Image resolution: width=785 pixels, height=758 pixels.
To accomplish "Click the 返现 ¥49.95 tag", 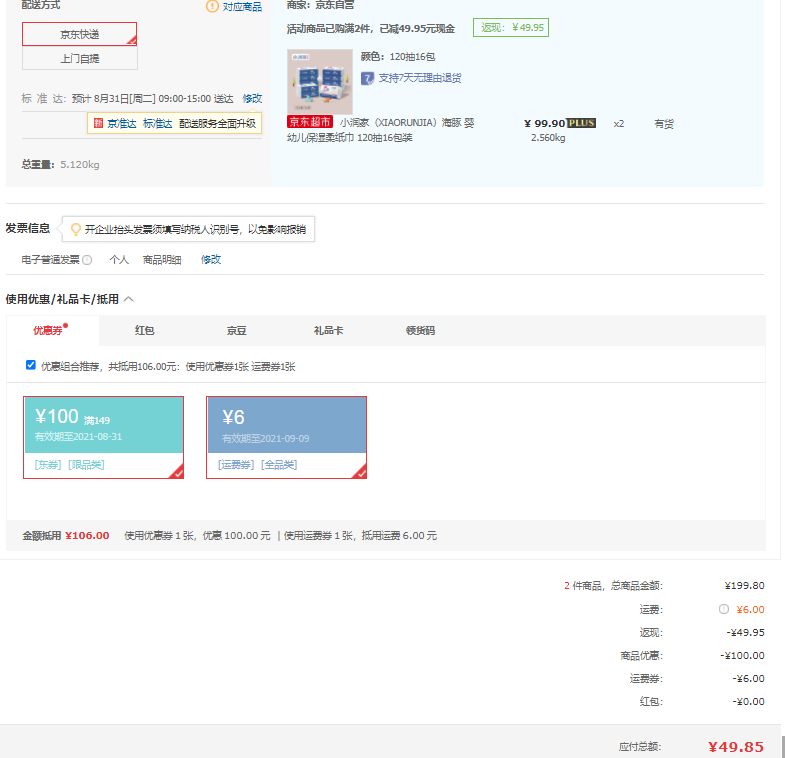I will [511, 28].
